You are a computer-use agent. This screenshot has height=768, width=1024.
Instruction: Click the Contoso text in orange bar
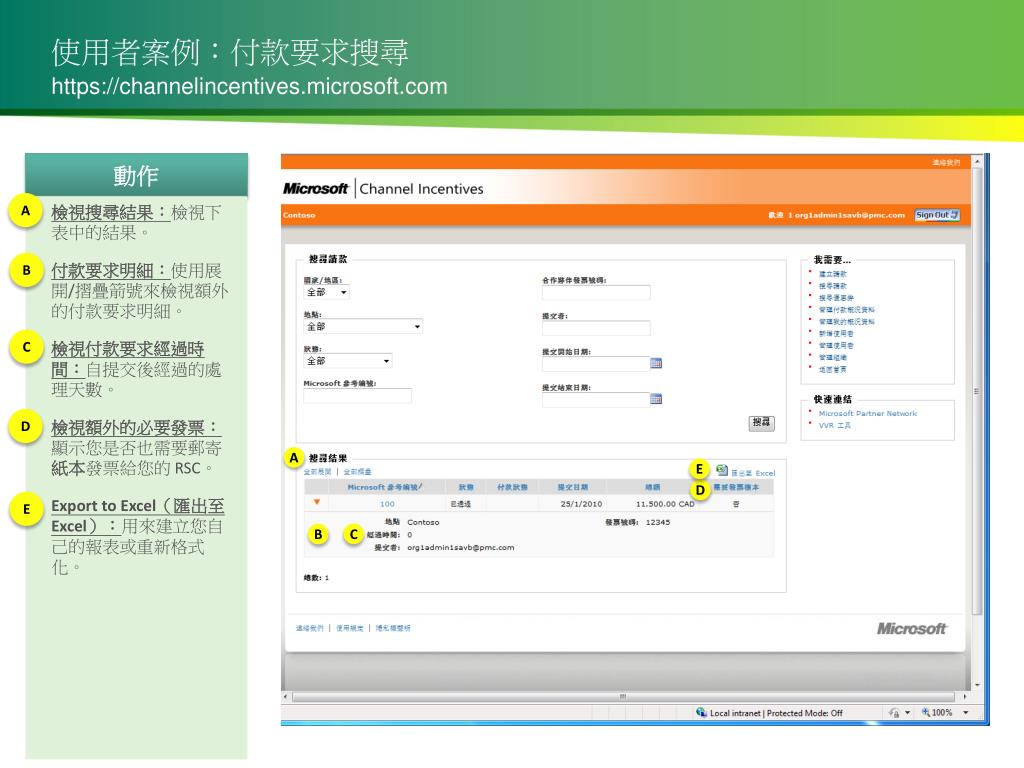[299, 215]
